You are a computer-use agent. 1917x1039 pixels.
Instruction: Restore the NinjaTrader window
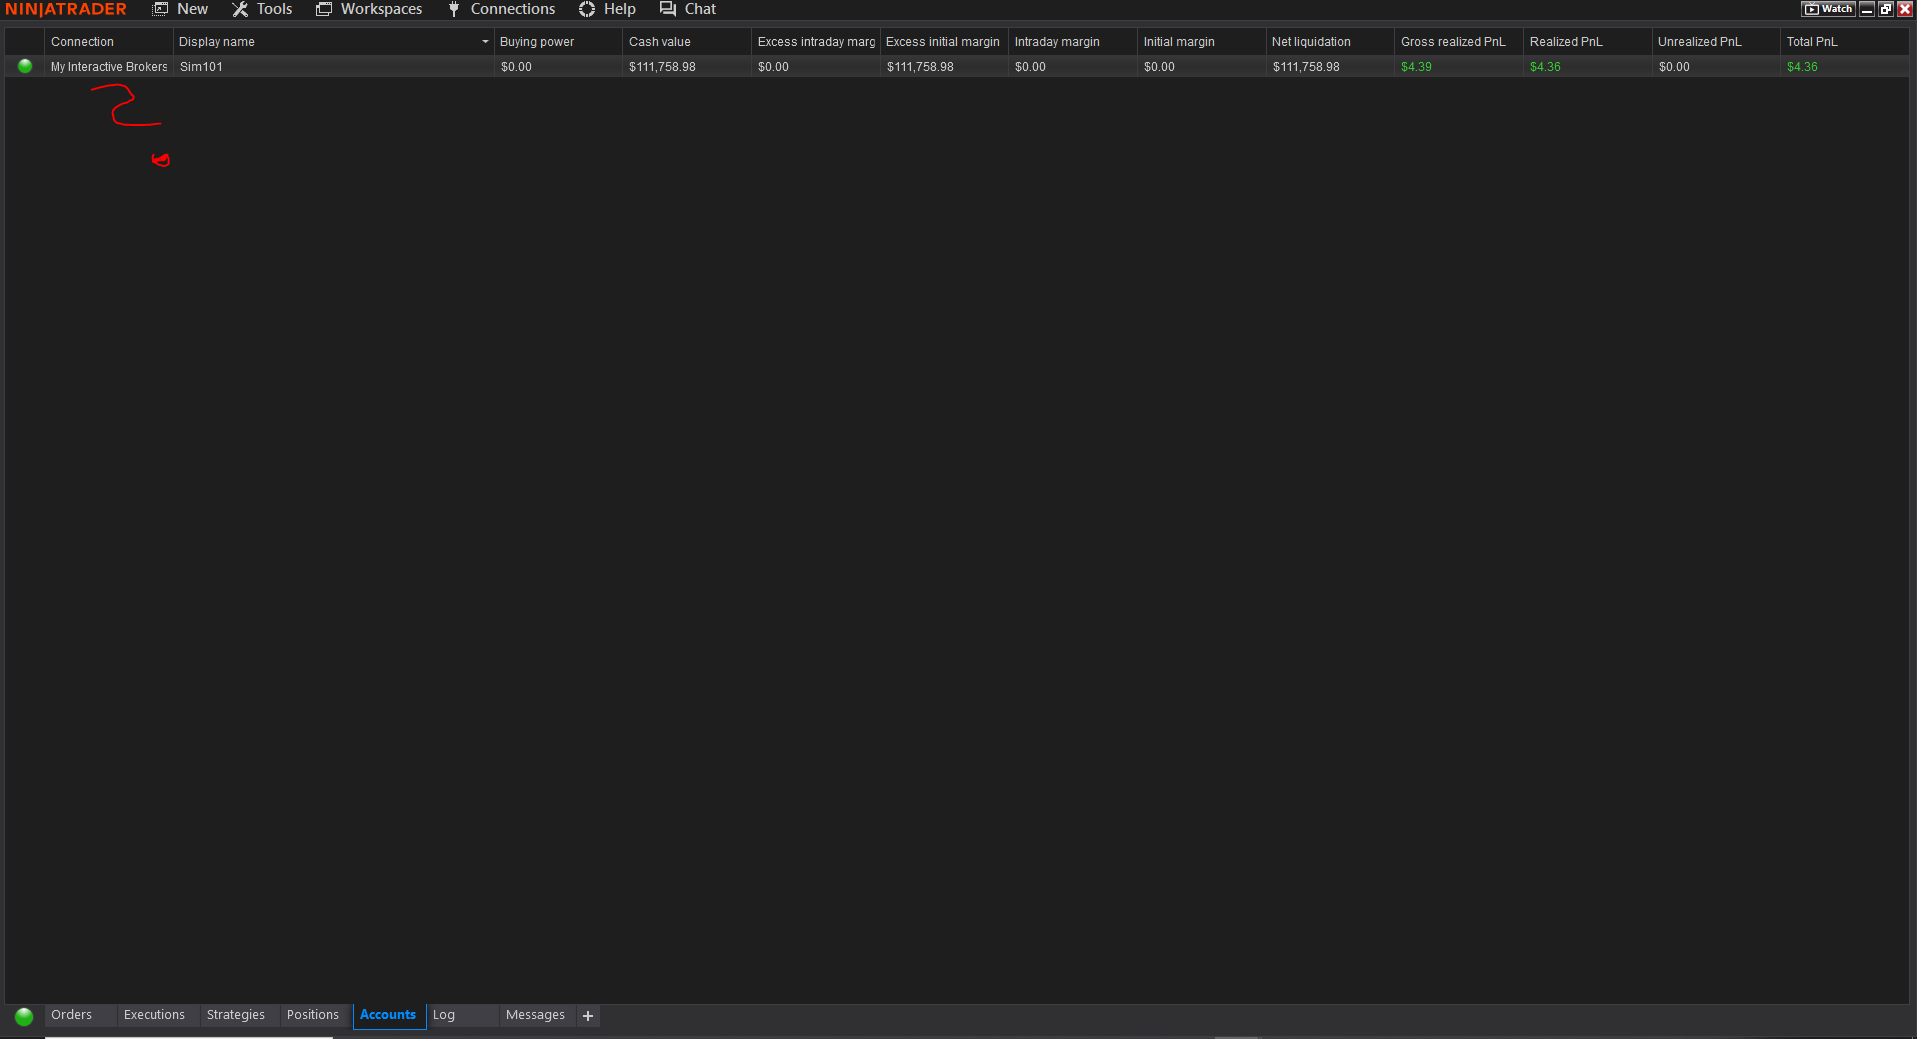point(1886,9)
